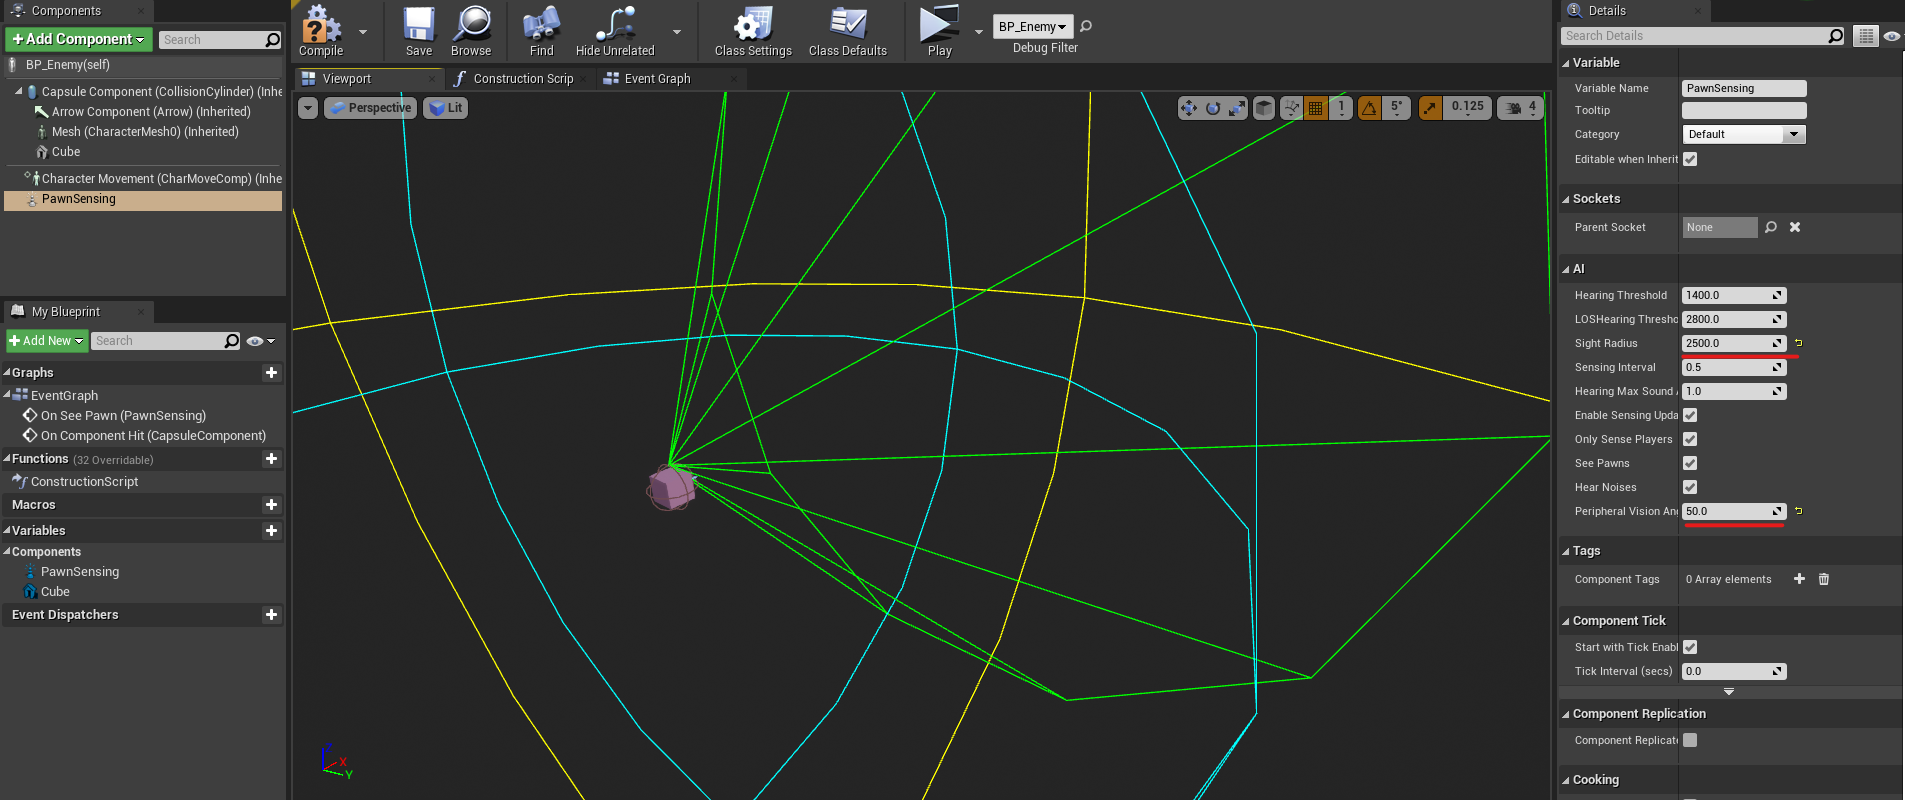Compile the BP_Enemy blueprint

tap(321, 31)
